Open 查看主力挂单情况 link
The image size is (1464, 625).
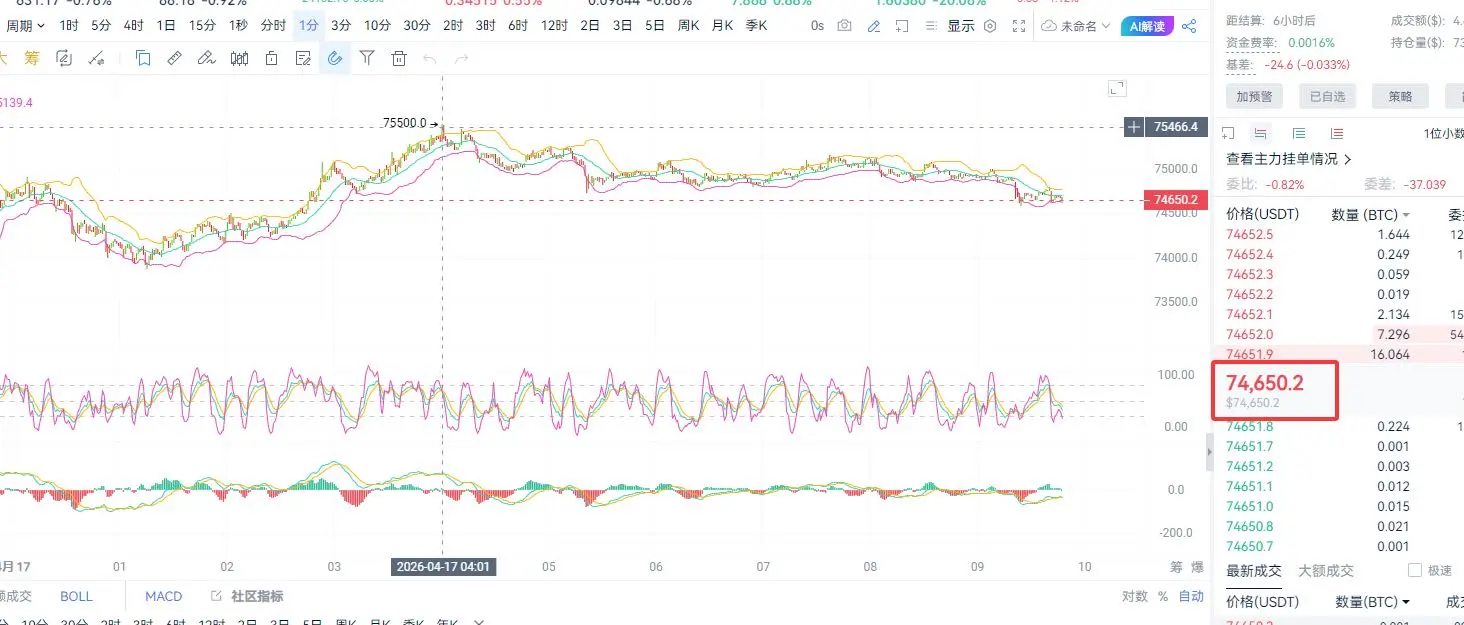click(x=1289, y=159)
